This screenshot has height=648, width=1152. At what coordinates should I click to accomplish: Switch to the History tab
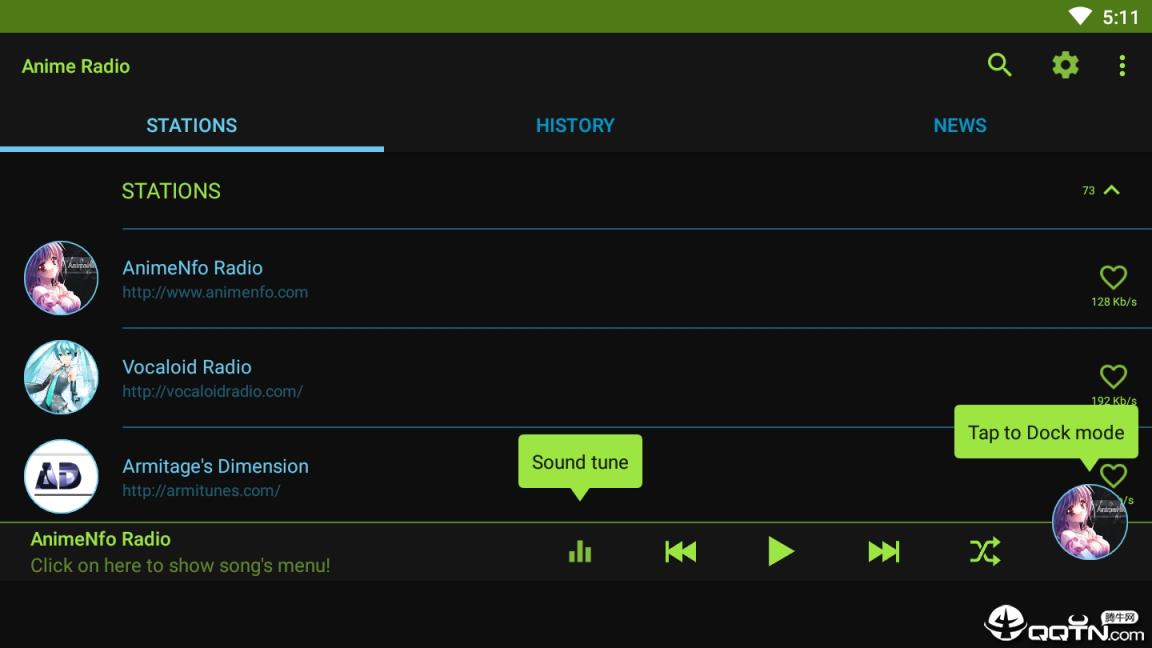(x=575, y=126)
